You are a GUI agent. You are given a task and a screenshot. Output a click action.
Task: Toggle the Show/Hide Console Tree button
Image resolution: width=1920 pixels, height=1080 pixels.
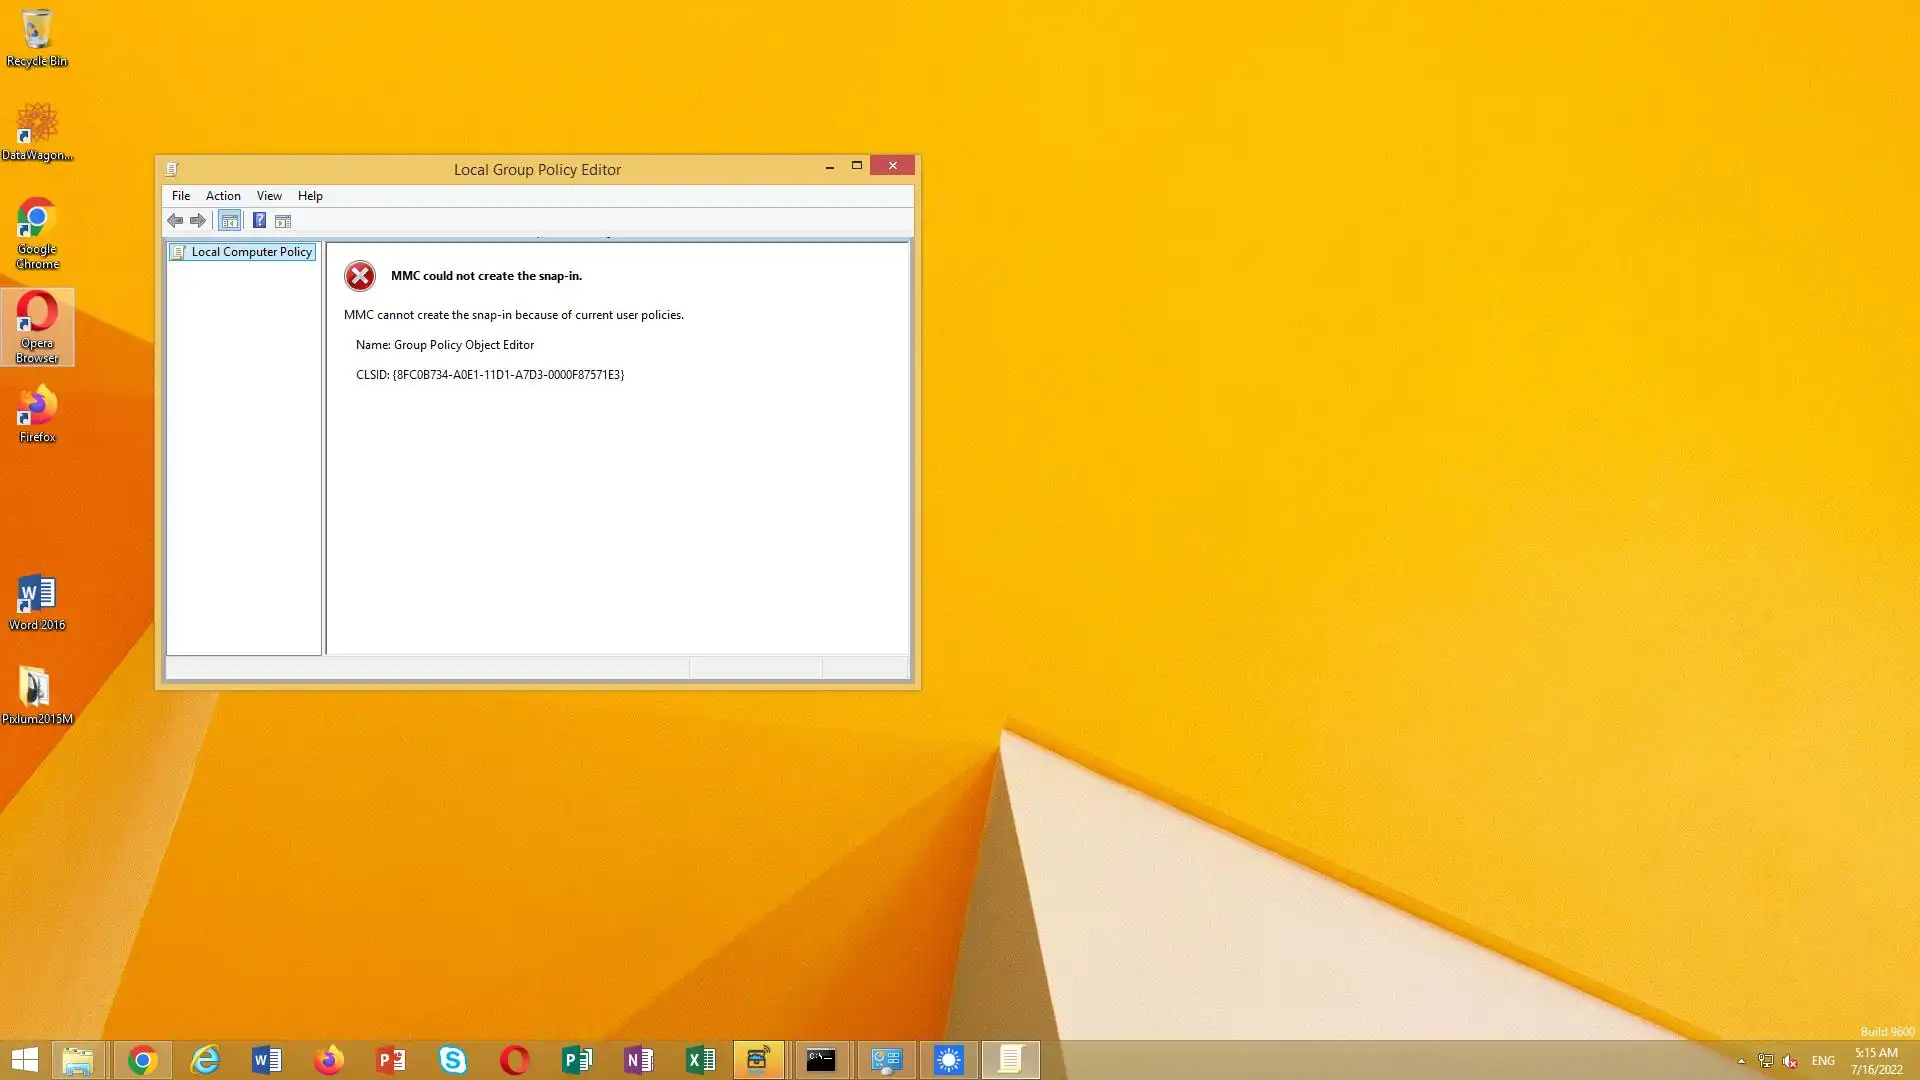tap(229, 221)
